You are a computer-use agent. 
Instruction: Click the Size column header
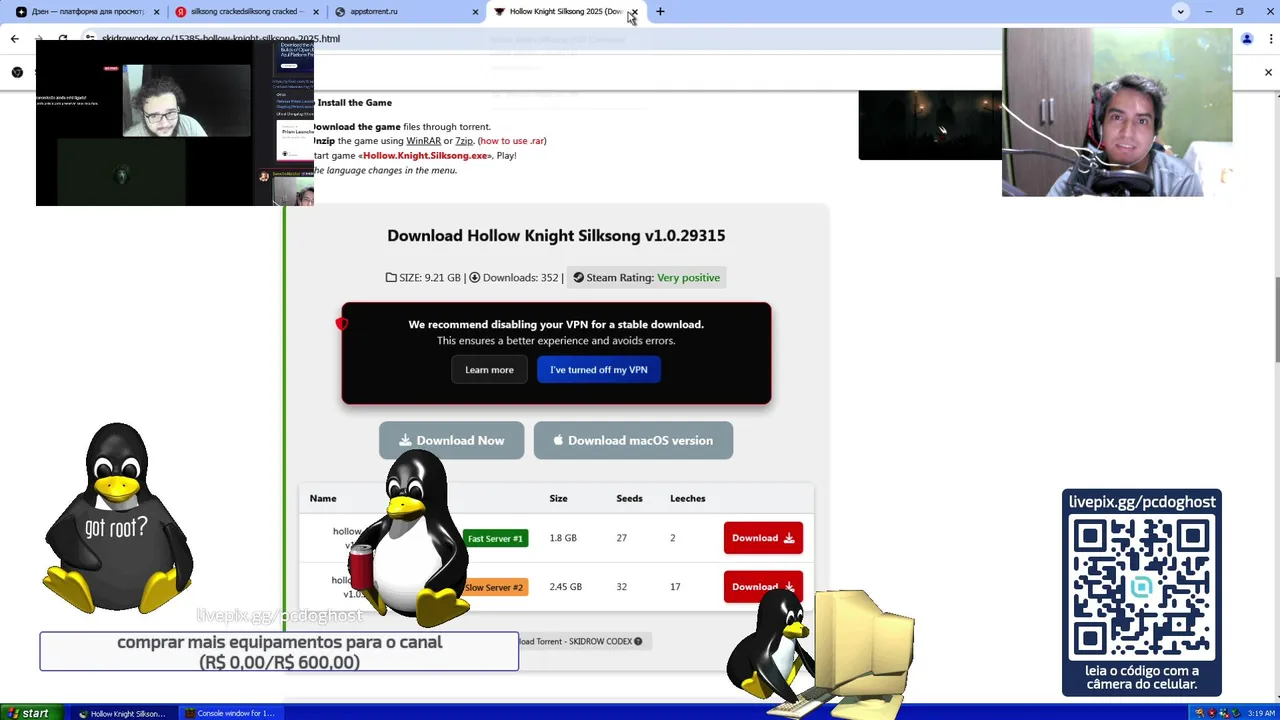point(558,498)
